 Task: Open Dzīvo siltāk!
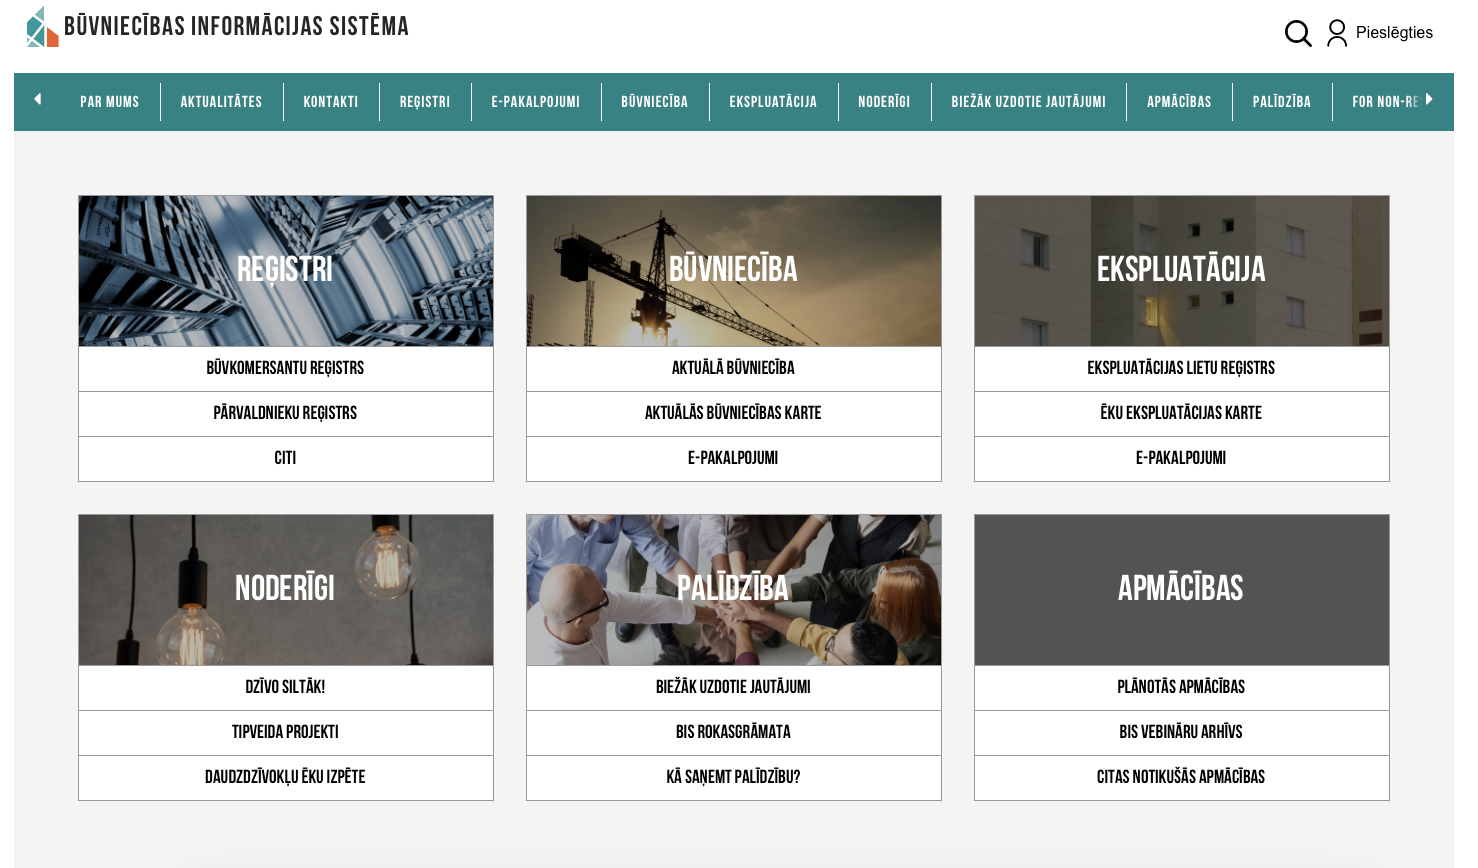tap(286, 688)
